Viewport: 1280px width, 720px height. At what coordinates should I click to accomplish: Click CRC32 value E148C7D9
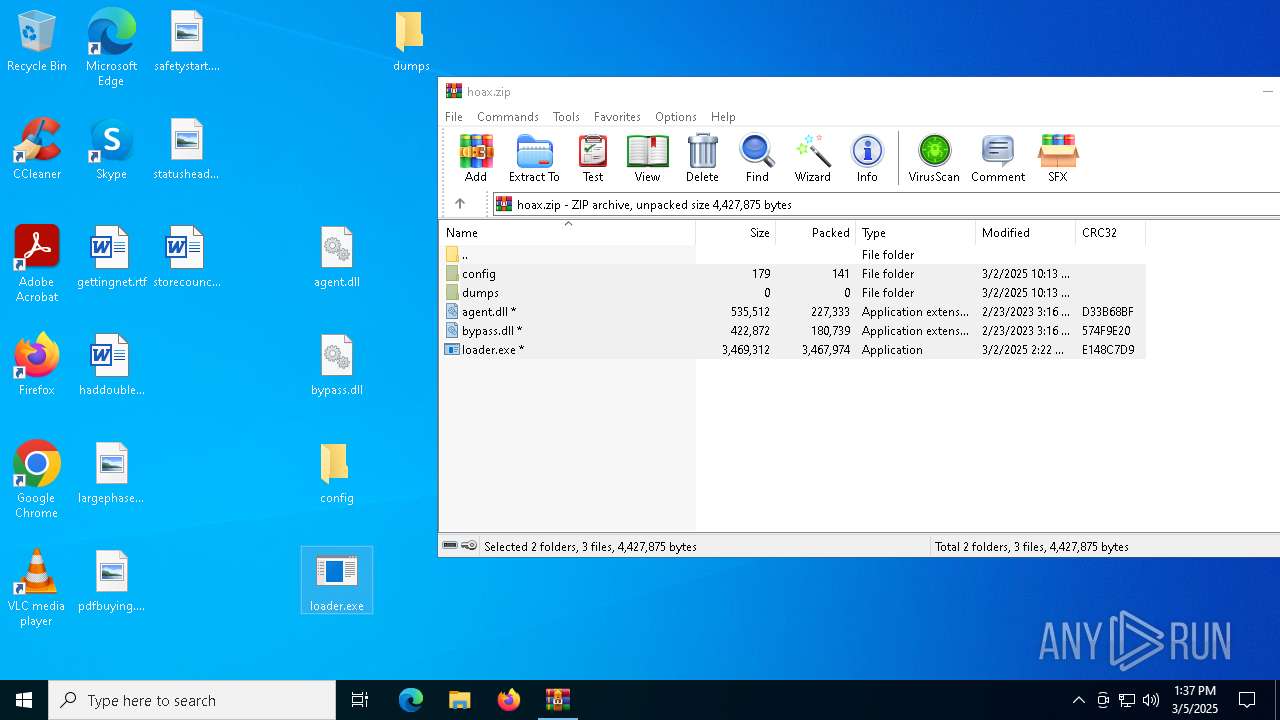pyautogui.click(x=1107, y=350)
